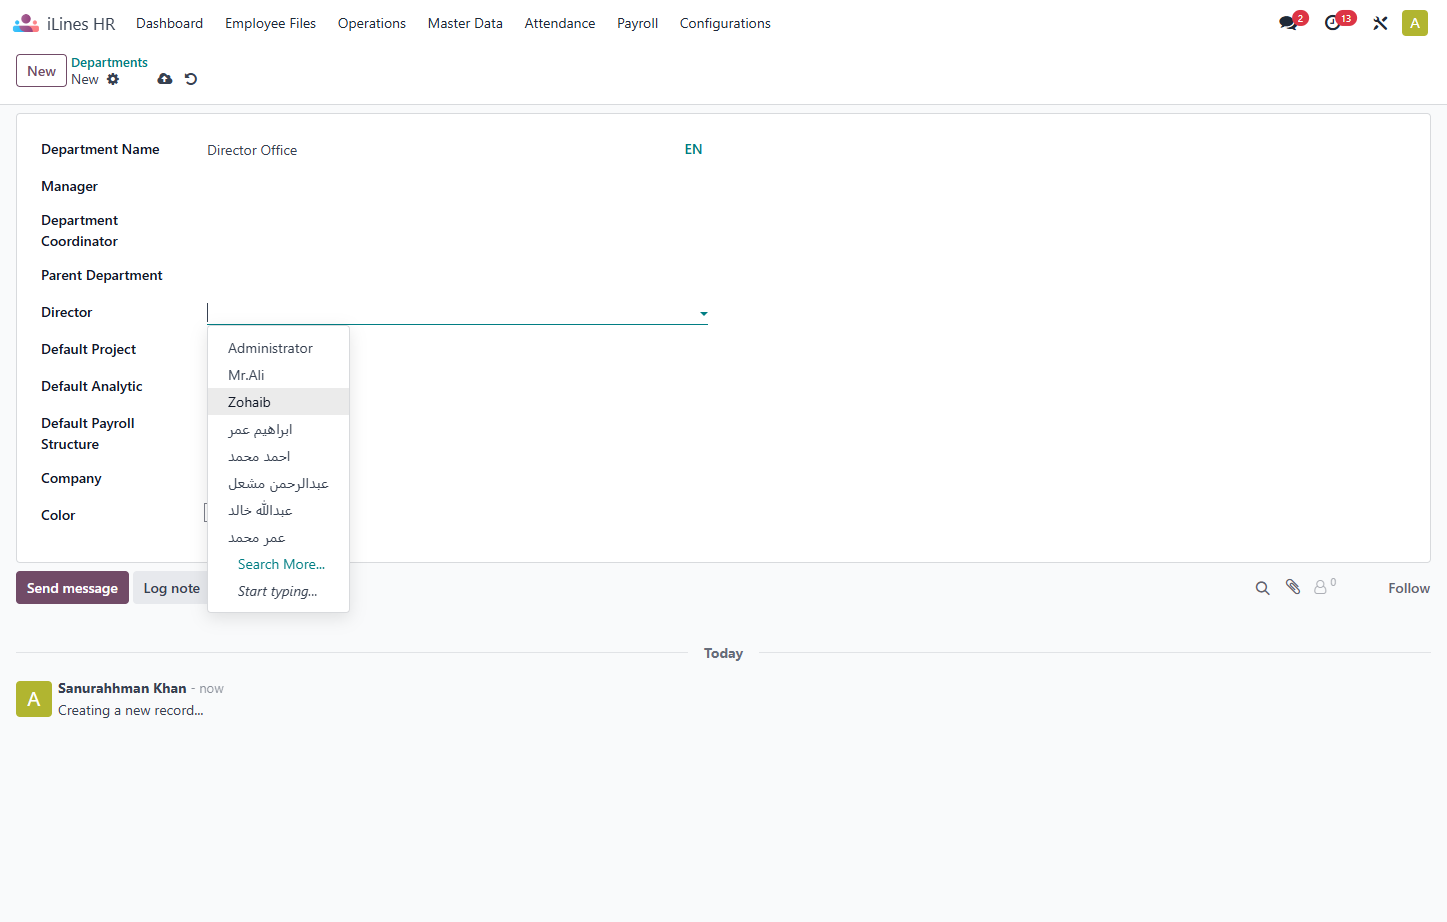Open the developer tools wrench icon
Screen dimensions: 1447x922
[x=1380, y=23]
